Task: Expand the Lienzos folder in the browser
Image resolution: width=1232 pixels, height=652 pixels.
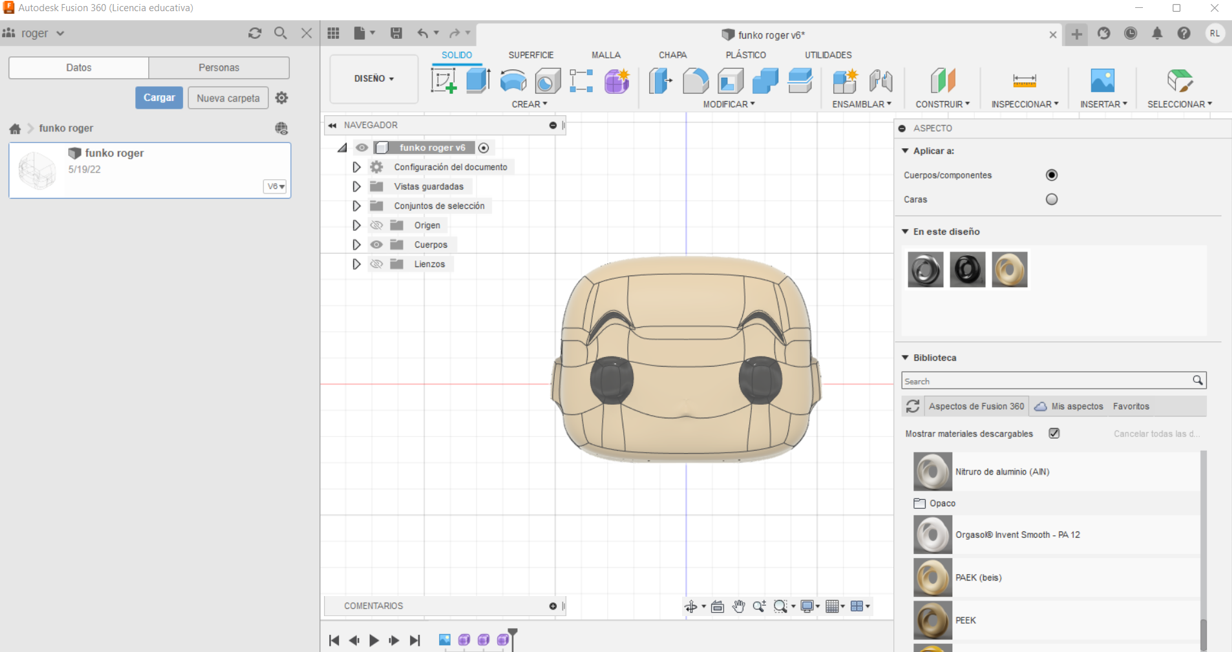Action: click(x=356, y=264)
